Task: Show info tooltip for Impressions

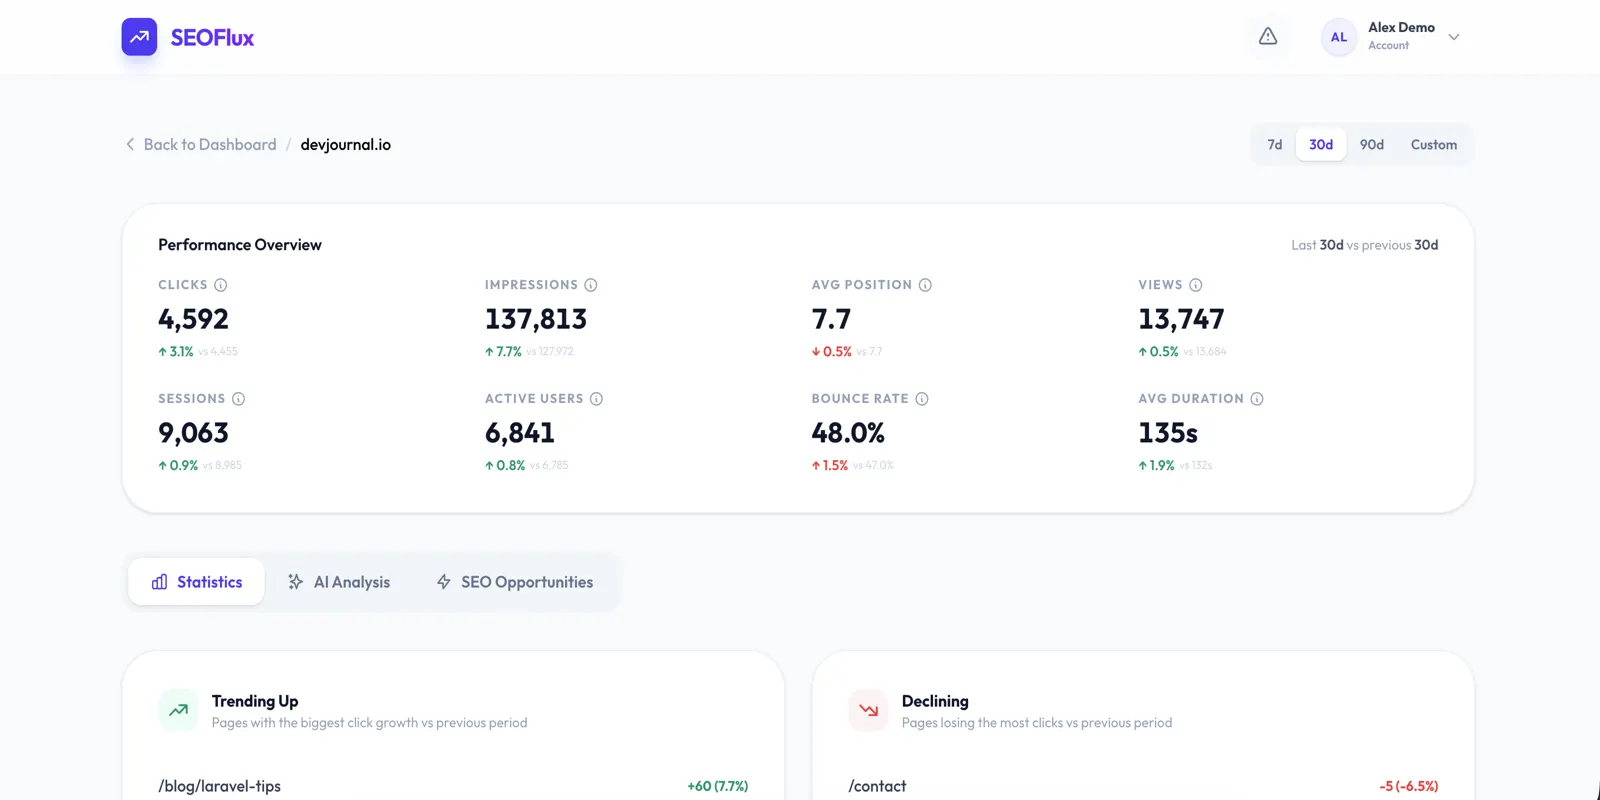Action: (x=591, y=285)
